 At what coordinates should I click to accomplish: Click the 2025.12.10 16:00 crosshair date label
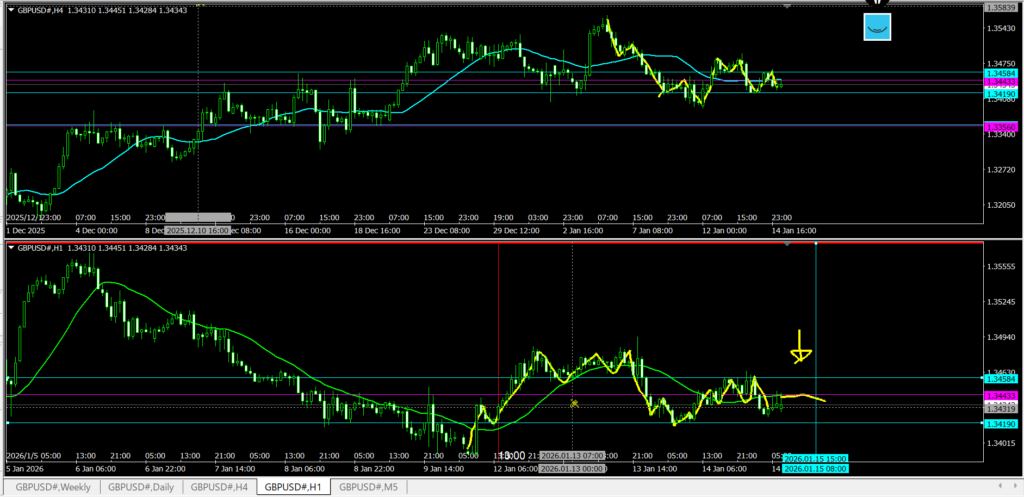pyautogui.click(x=198, y=216)
